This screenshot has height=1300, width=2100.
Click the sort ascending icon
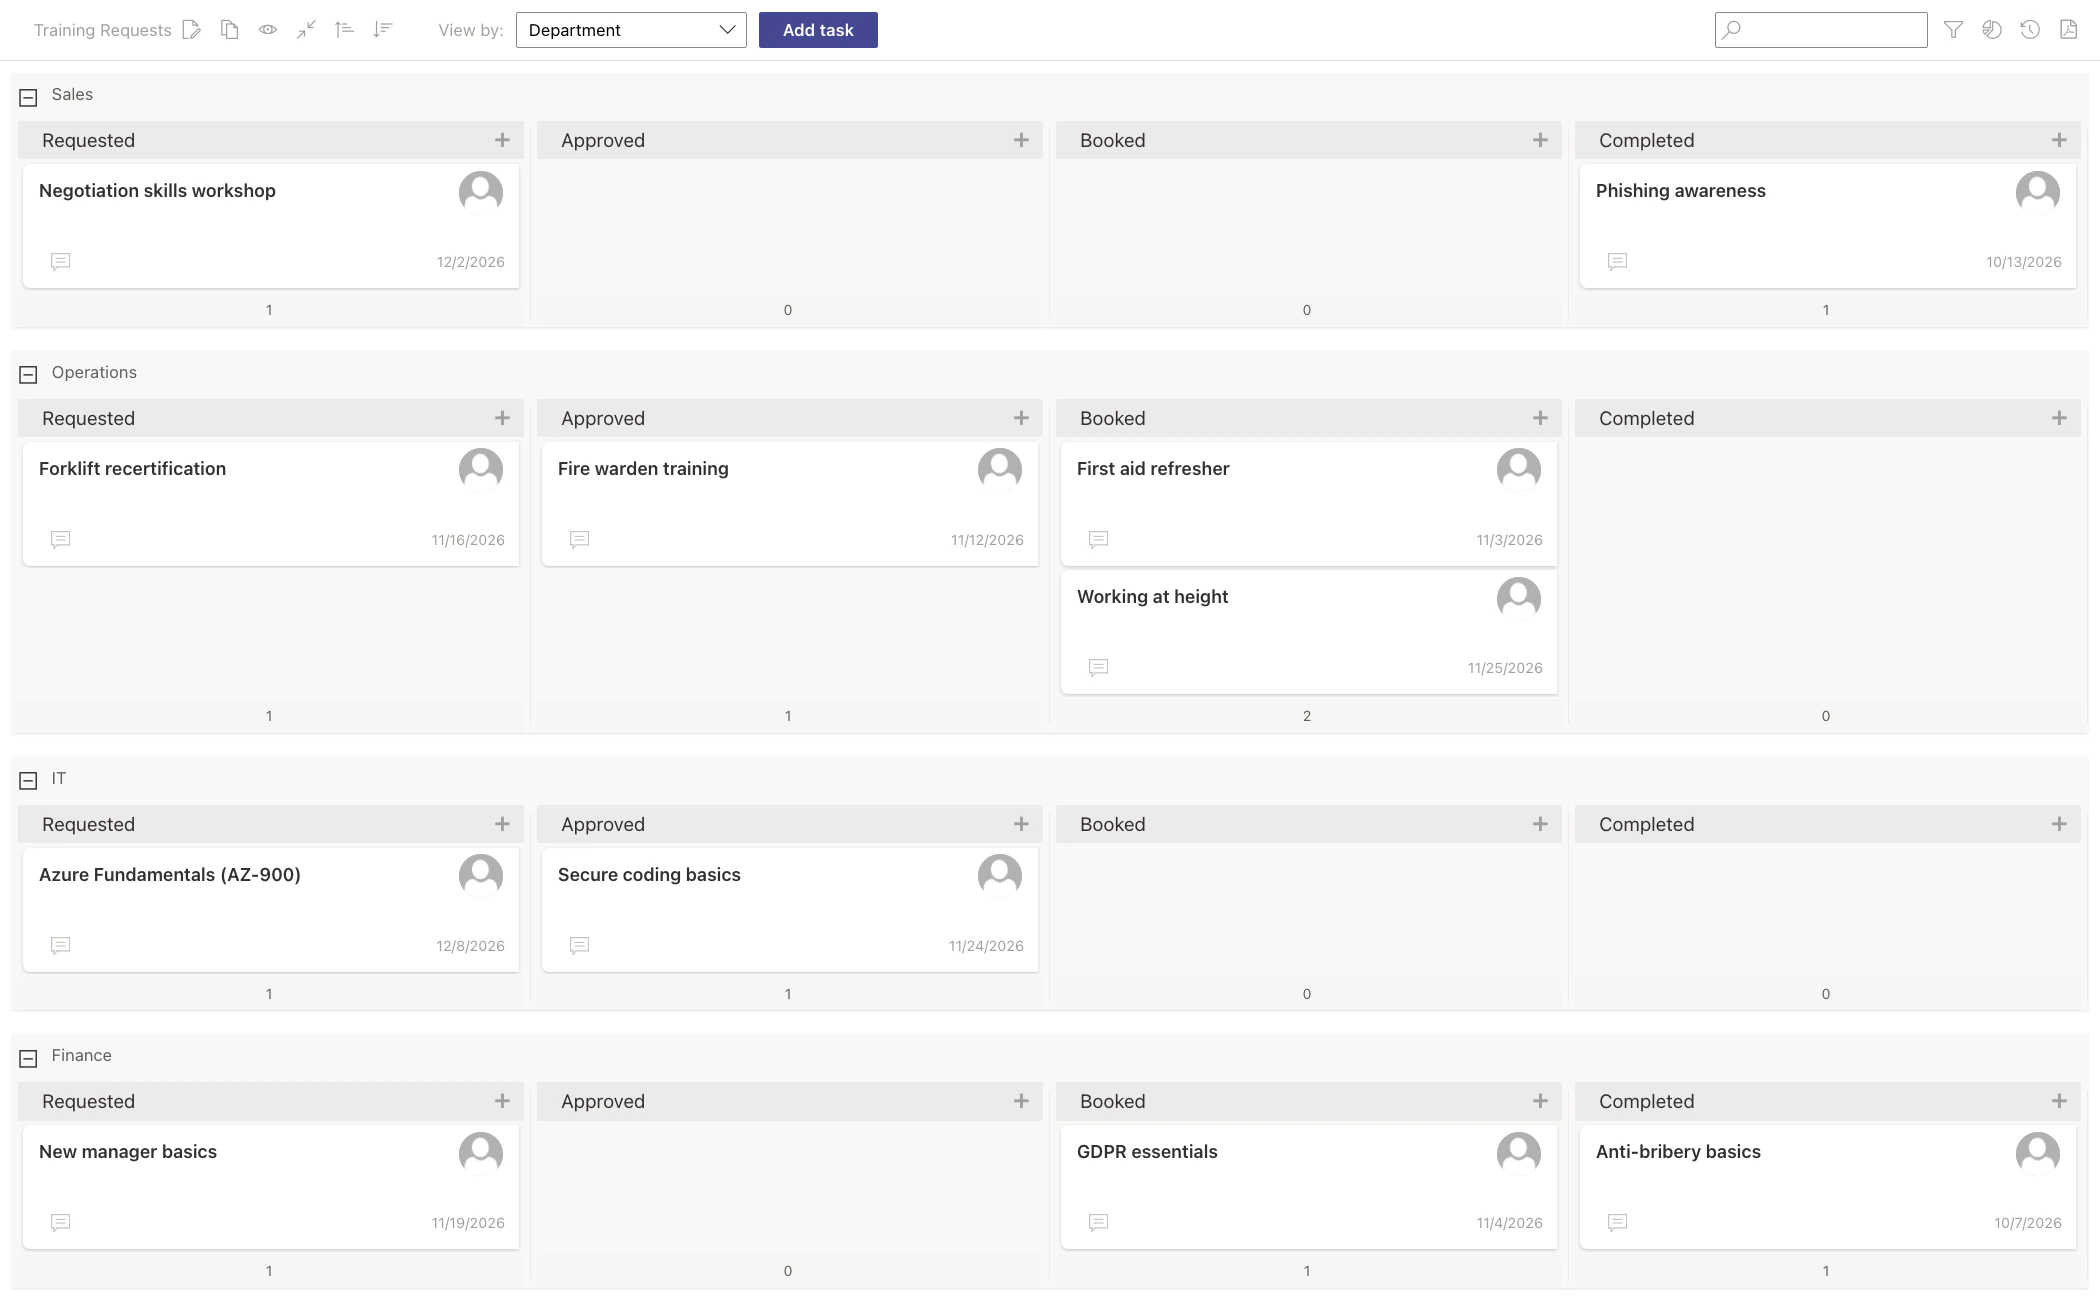[344, 30]
